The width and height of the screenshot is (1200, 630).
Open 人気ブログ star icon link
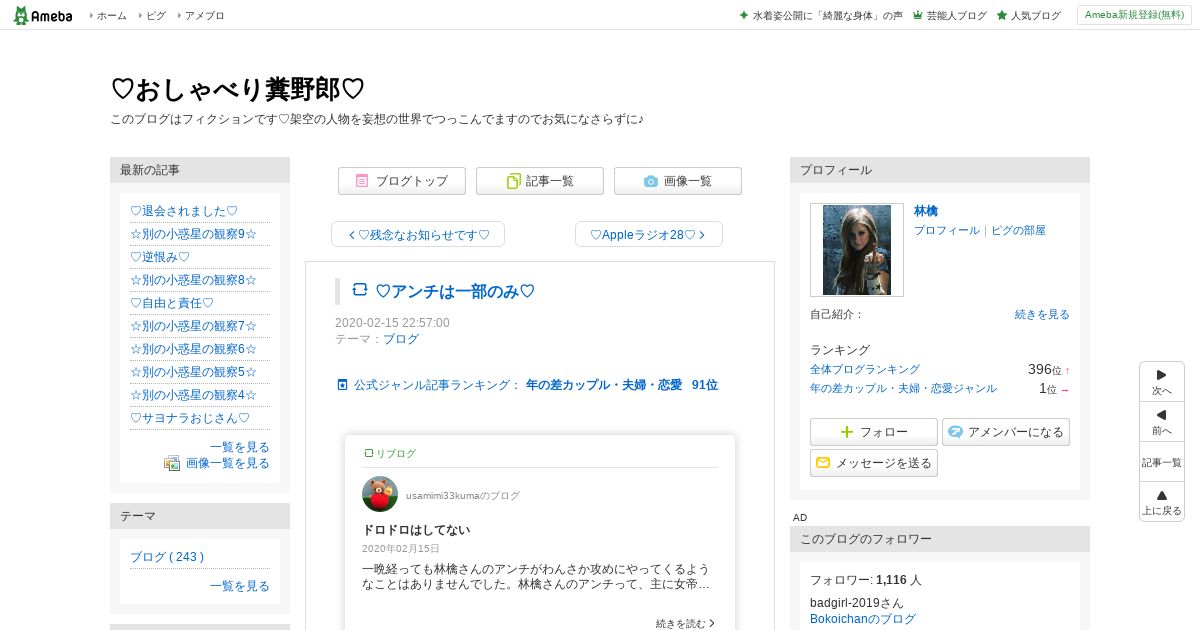point(1001,16)
